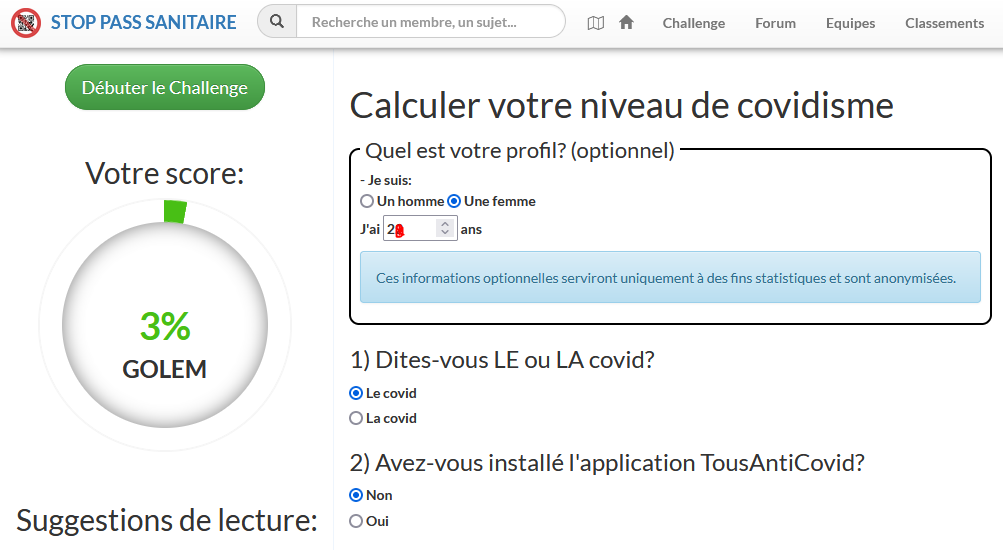Go to the home icon
Screen dimensions: 1003x550
click(627, 22)
